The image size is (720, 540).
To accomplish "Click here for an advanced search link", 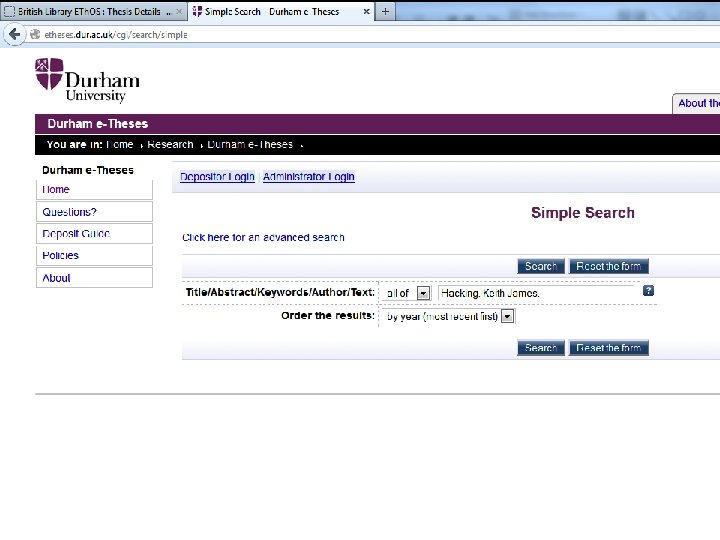I will coord(263,237).
